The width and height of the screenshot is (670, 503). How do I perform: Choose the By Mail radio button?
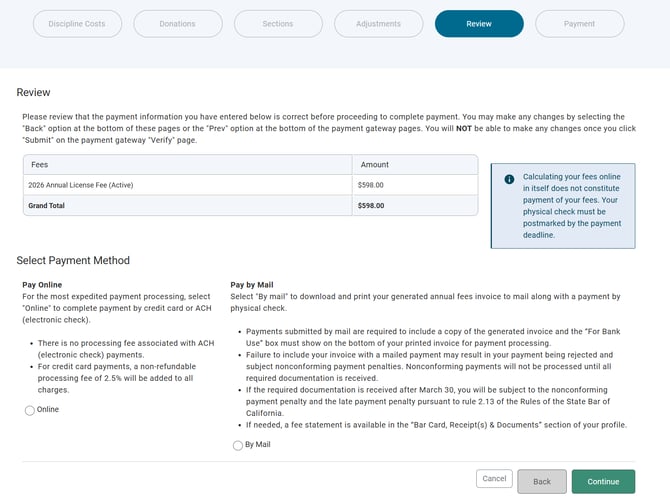(x=238, y=445)
